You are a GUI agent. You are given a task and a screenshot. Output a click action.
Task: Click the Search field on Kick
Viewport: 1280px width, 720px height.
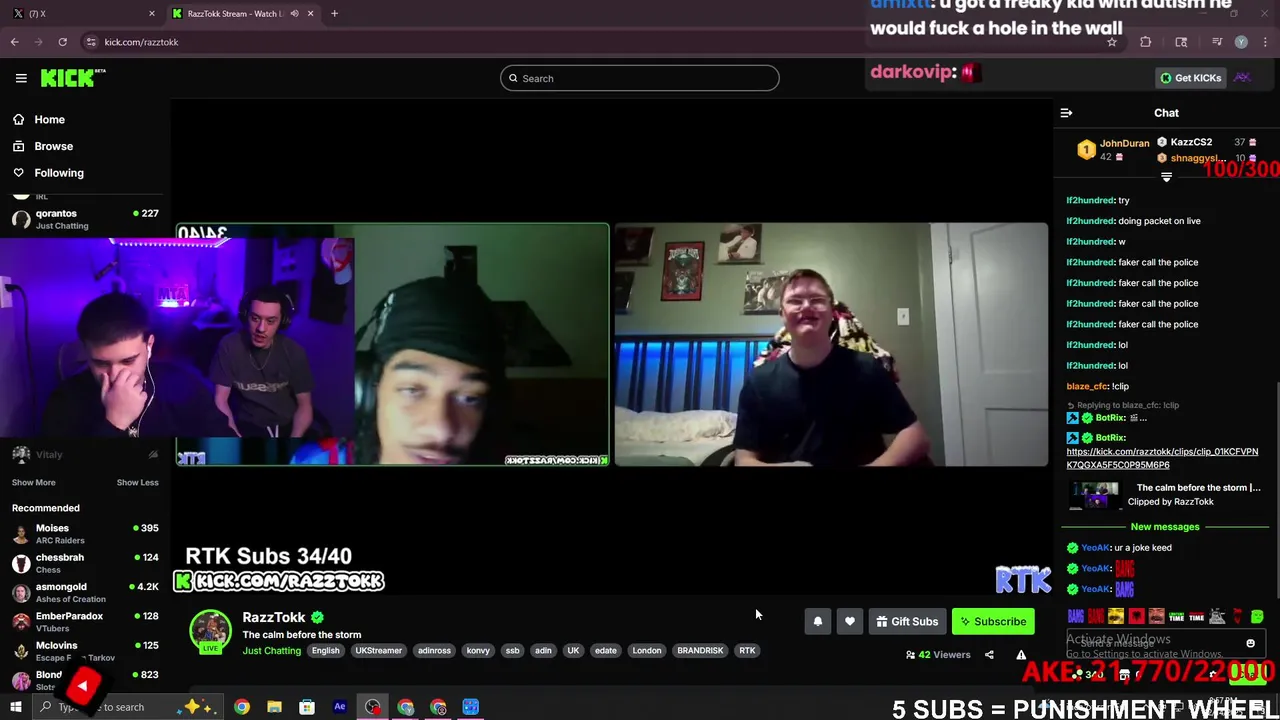[x=639, y=78]
